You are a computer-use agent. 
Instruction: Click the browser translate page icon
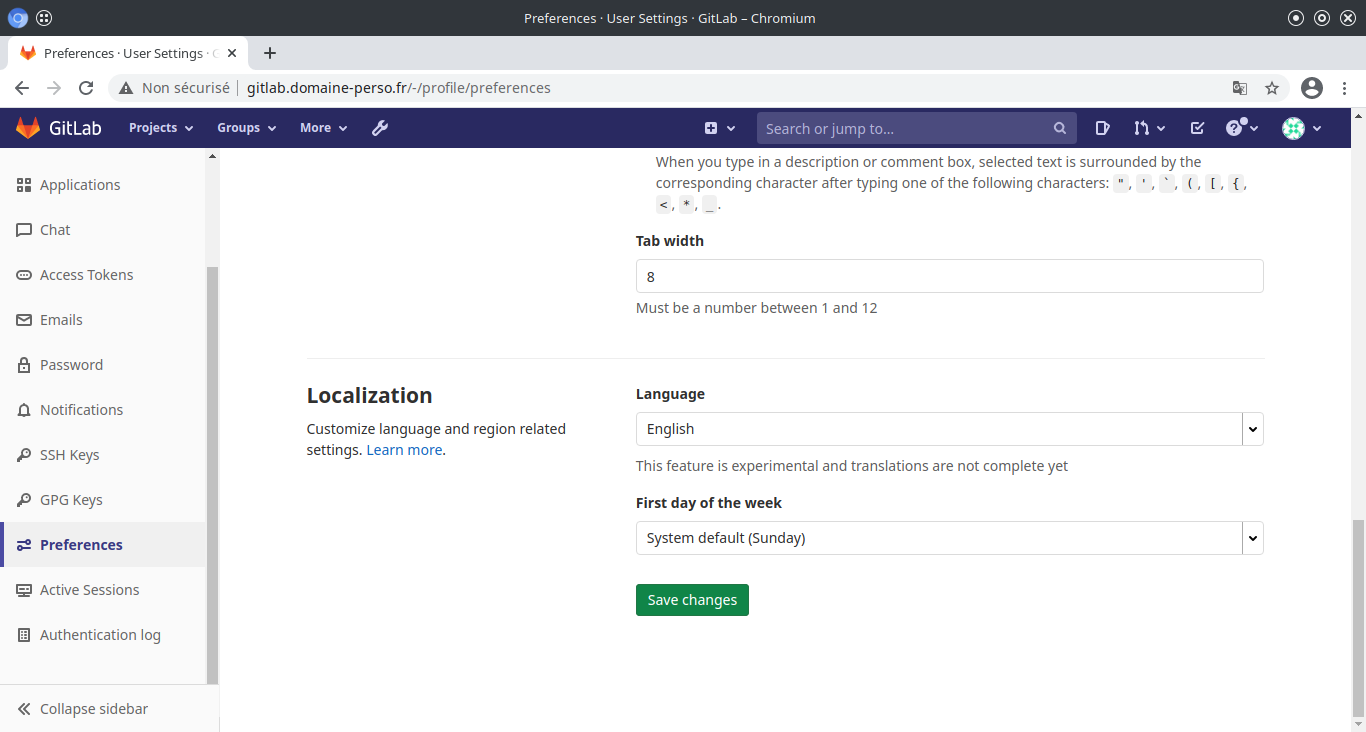tap(1240, 88)
